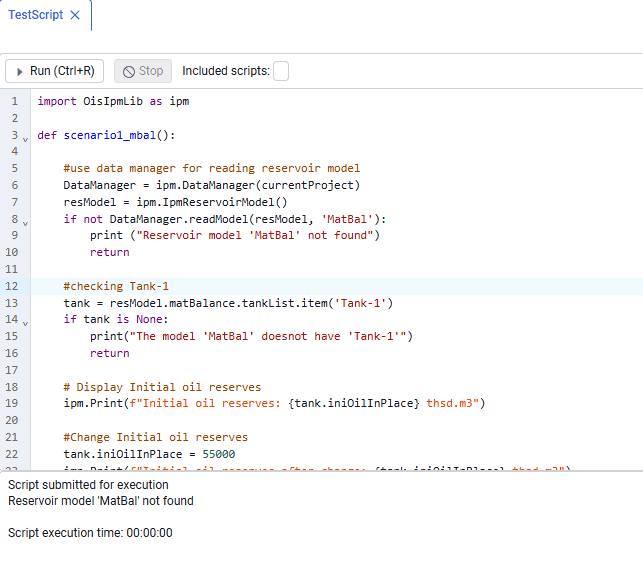643x568 pixels.
Task: Click the 'resModel = ipm.IpmReservoirModel()' line
Action: coord(175,202)
